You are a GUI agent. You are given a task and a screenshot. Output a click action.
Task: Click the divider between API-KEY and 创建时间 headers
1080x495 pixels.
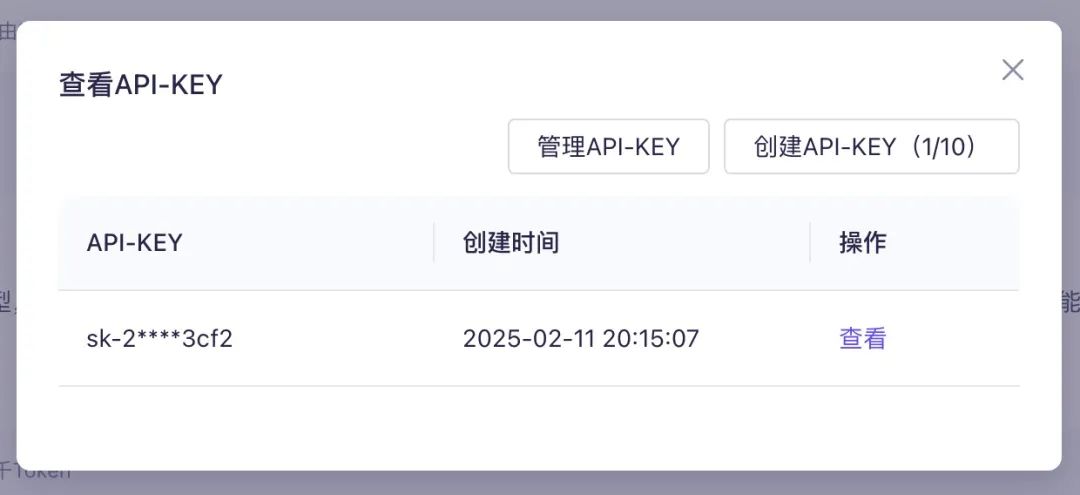pyautogui.click(x=434, y=242)
